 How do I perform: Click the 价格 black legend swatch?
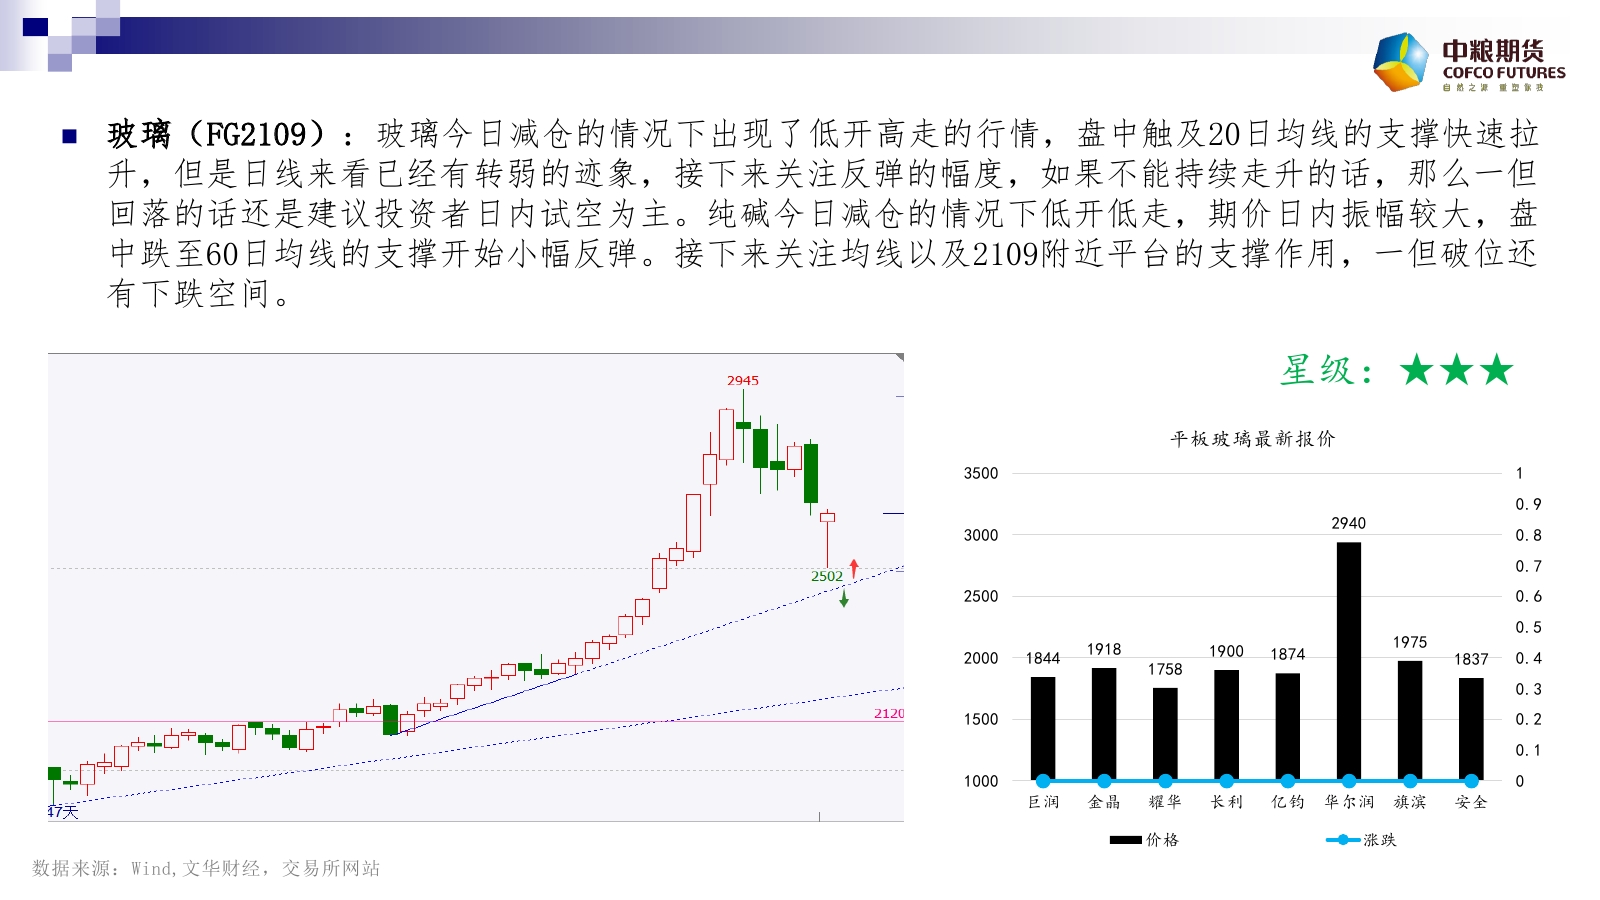[x=1125, y=840]
